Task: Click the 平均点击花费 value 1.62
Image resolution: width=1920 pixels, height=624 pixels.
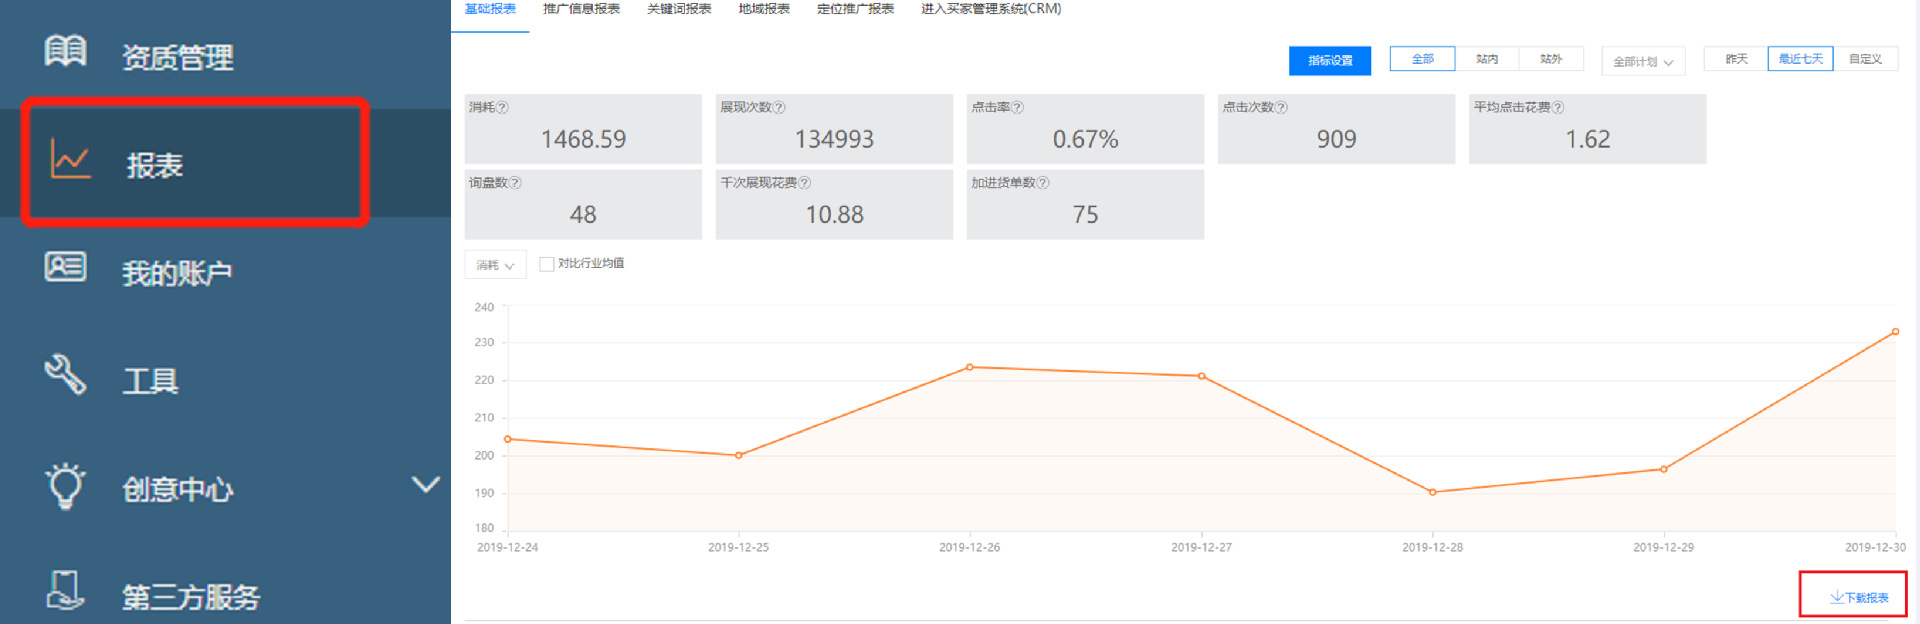Action: [x=1588, y=139]
